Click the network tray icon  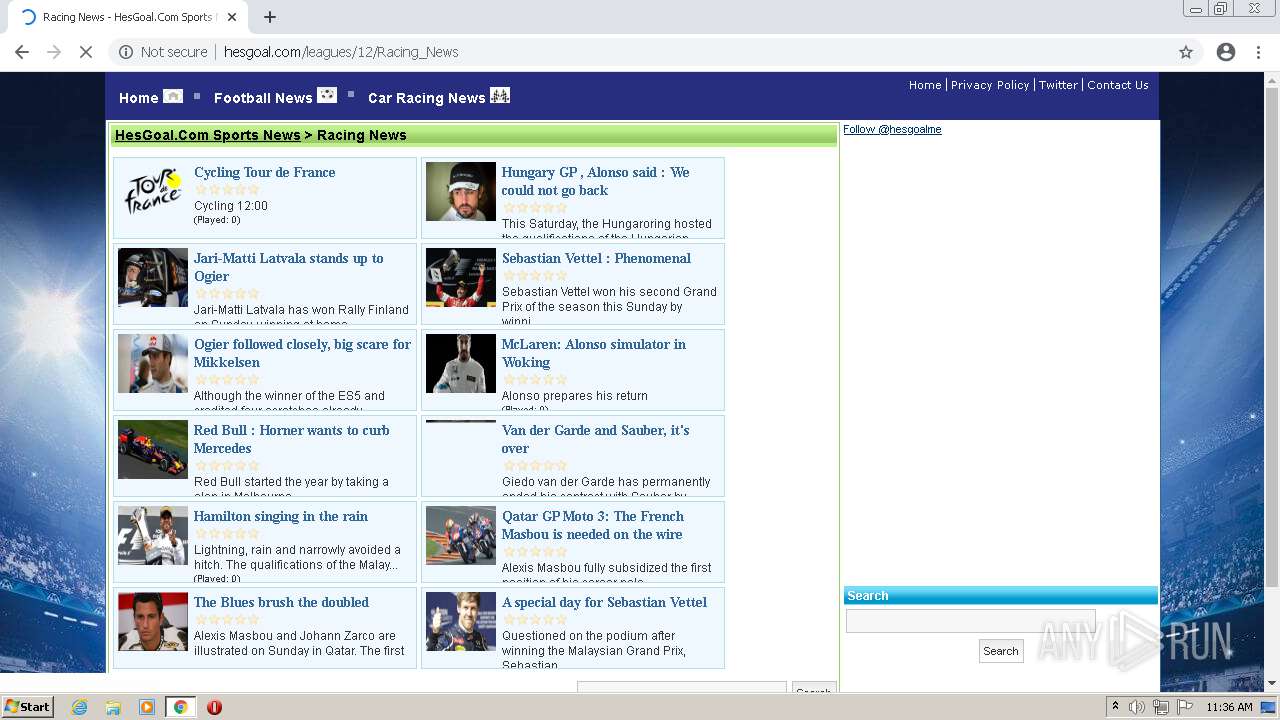pyautogui.click(x=1161, y=707)
